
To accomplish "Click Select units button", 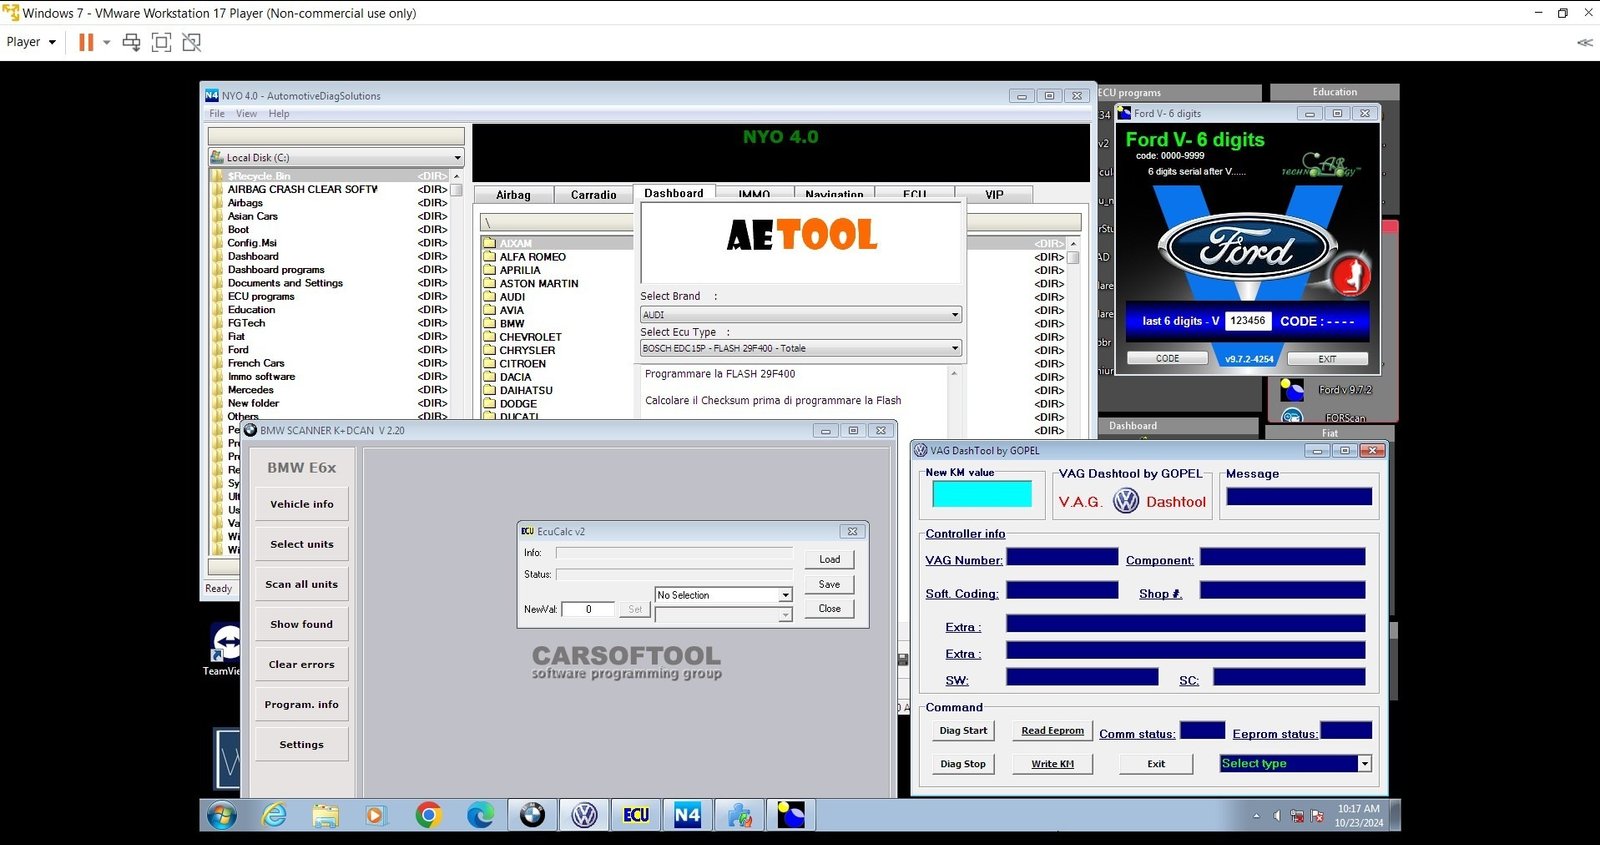I will [x=302, y=544].
